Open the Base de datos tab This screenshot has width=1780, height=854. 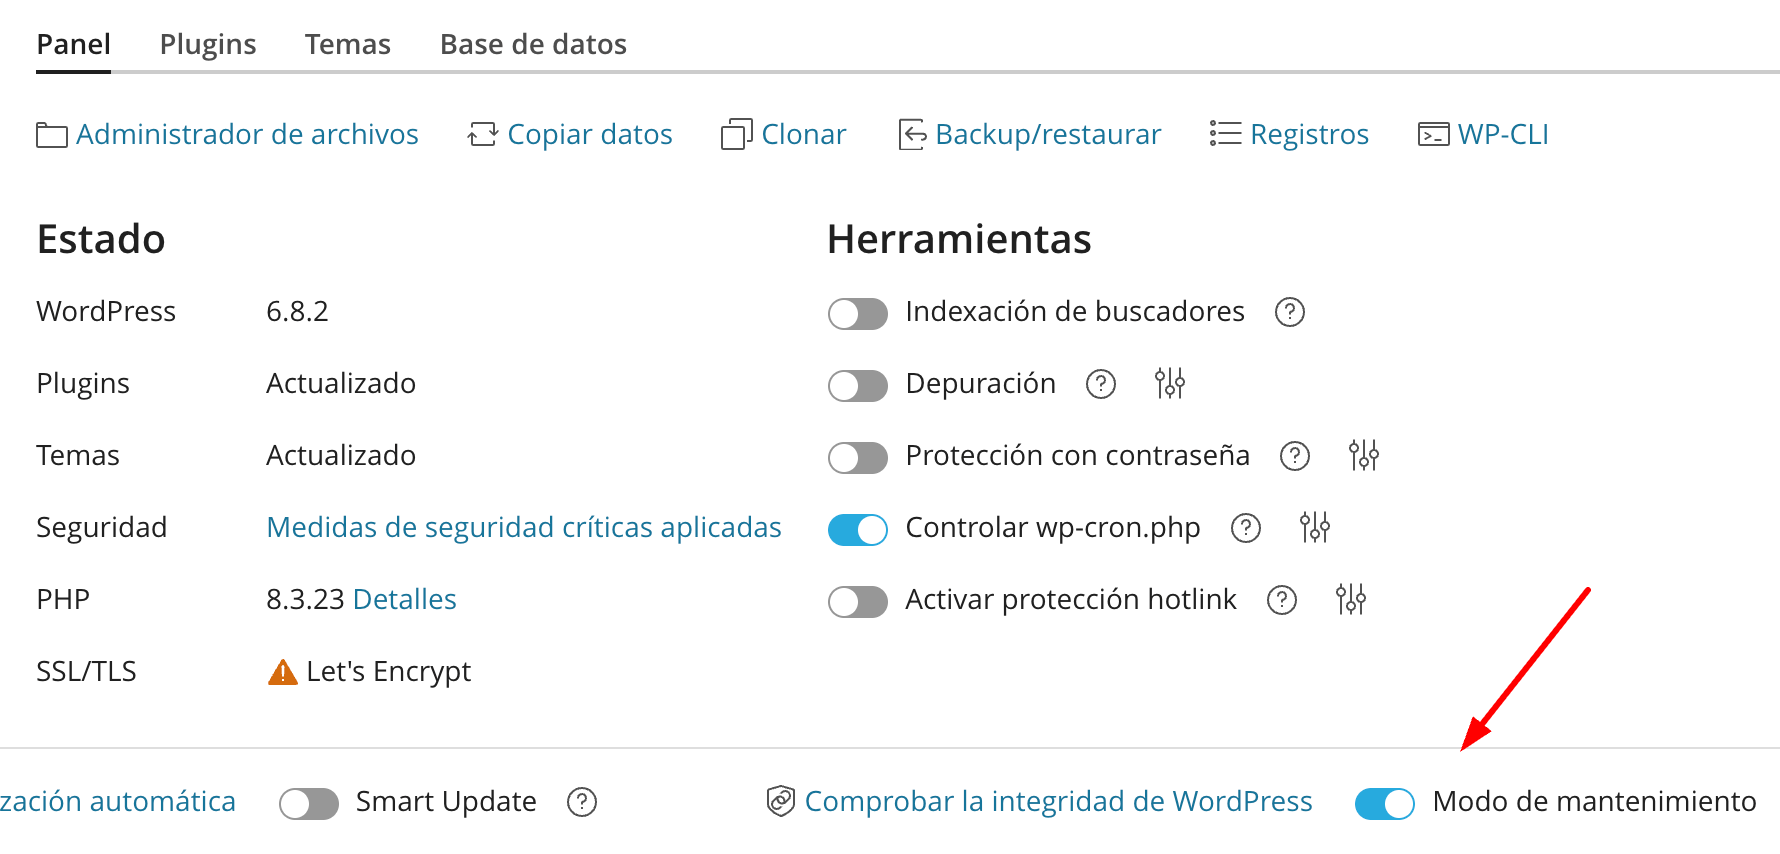pos(533,43)
